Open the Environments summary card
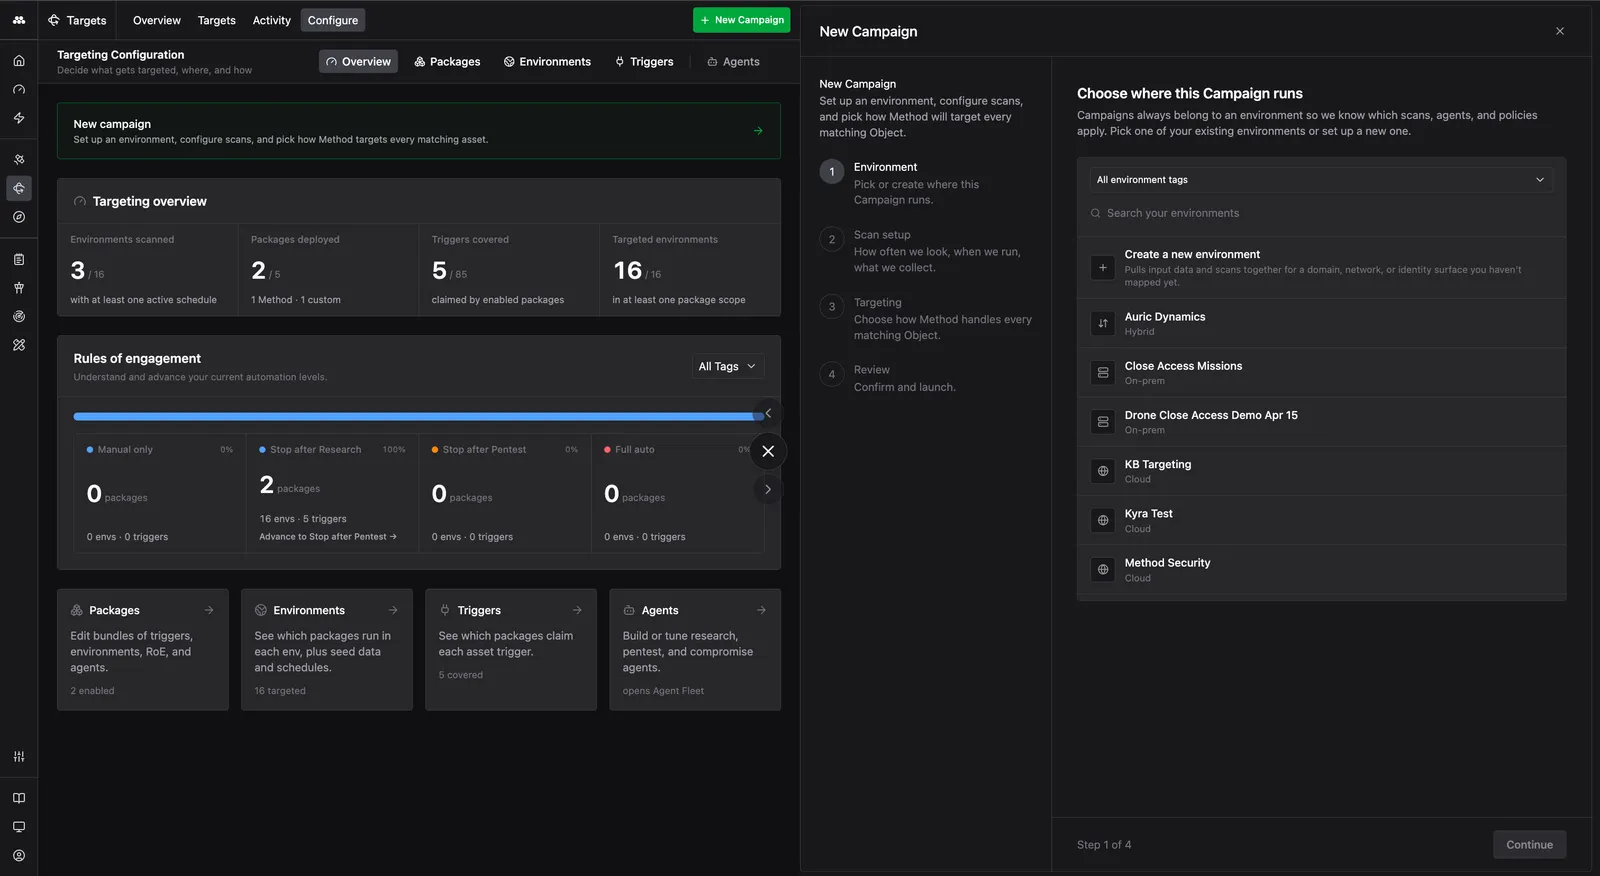Screen dimensions: 1600x876 coord(327,649)
